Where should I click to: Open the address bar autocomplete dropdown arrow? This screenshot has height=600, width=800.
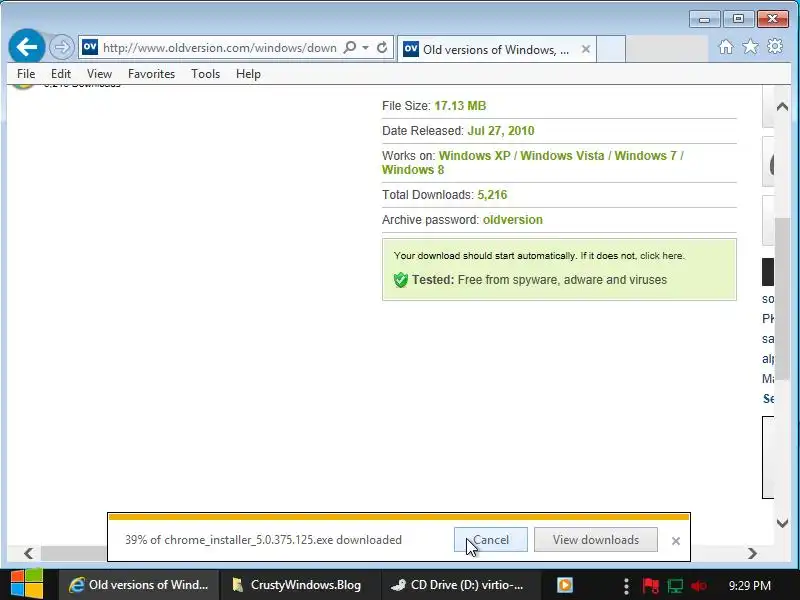click(365, 47)
